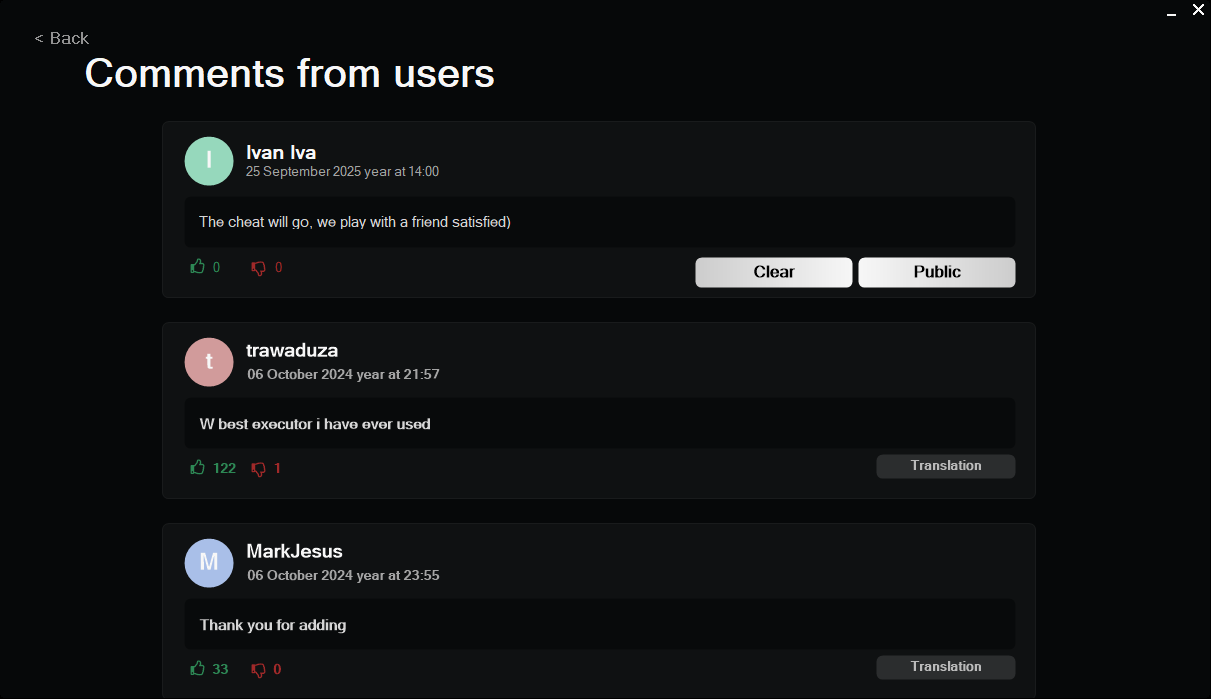Thumbs down MarkJesus's comment

coord(258,670)
